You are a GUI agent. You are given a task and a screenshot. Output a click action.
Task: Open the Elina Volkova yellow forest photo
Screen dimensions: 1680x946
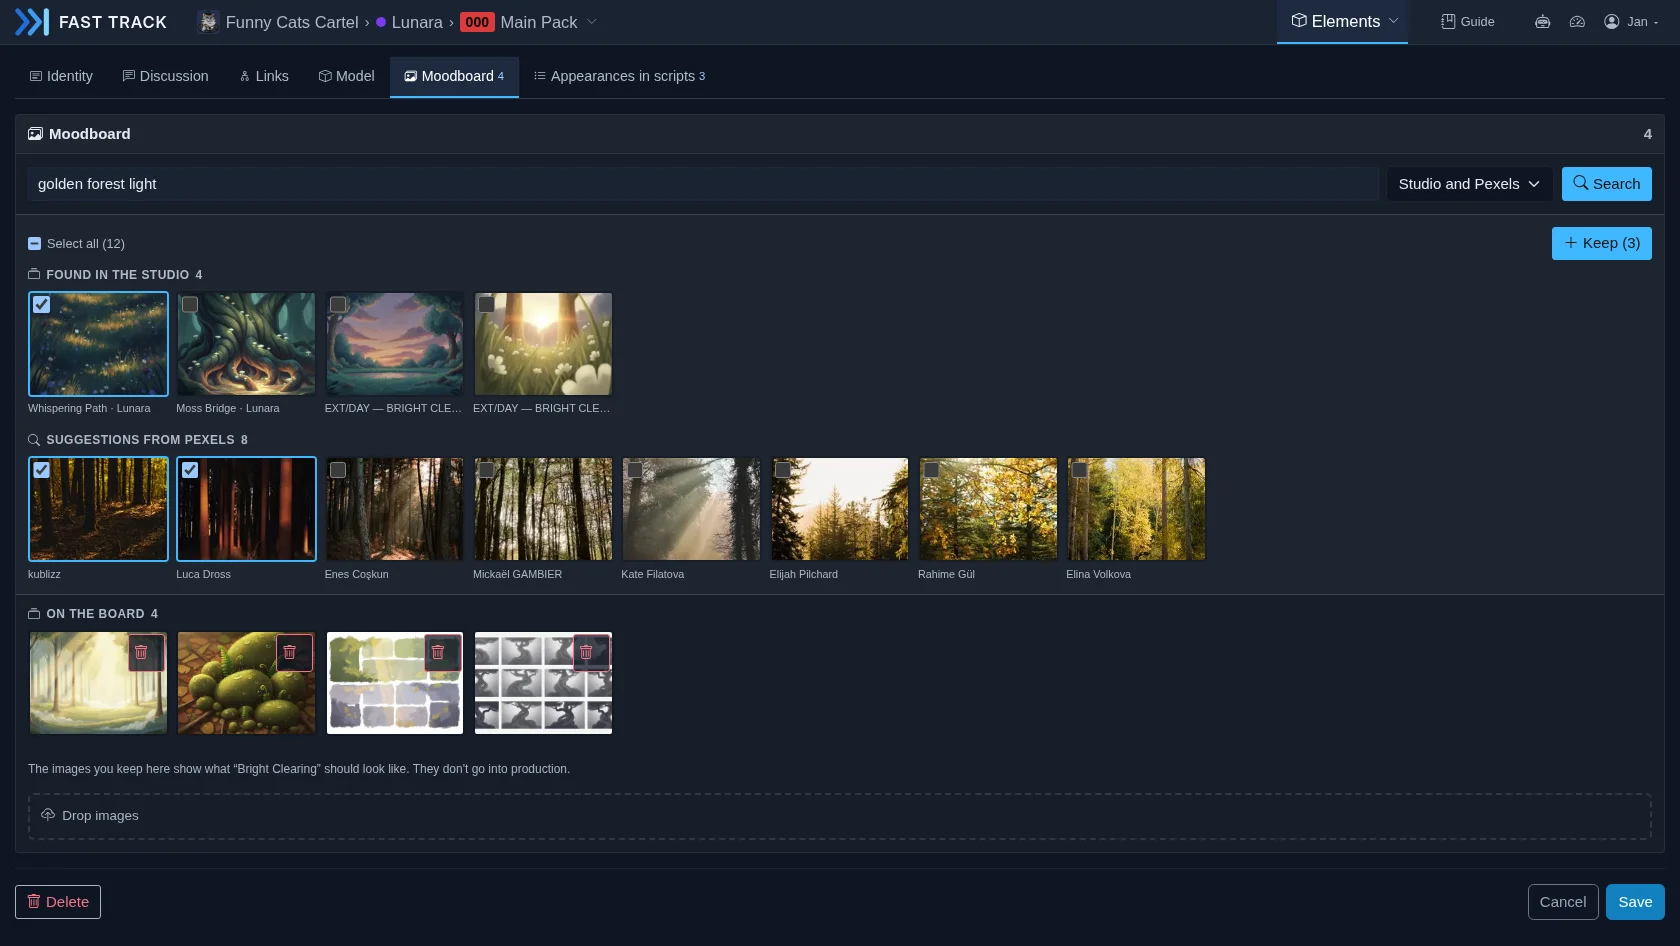point(1136,509)
